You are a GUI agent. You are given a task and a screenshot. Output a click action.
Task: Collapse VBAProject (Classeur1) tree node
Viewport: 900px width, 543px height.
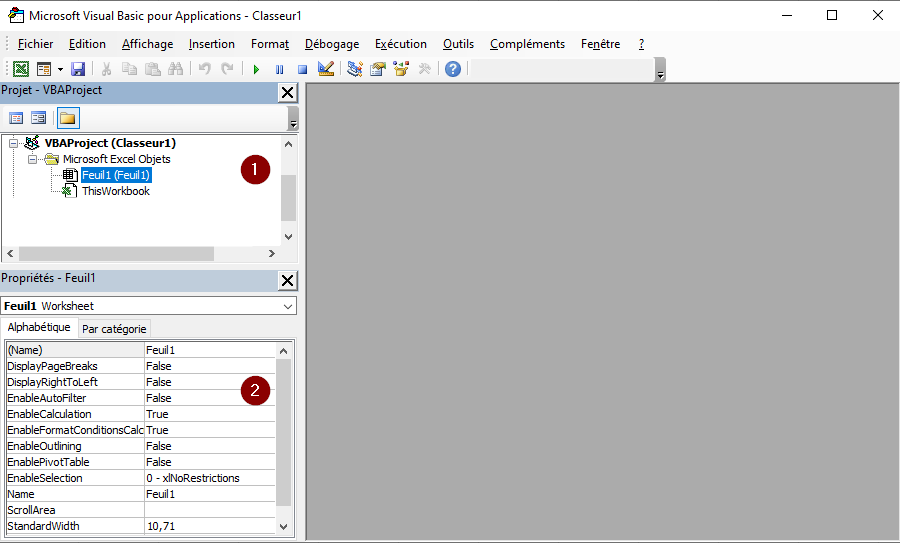pyautogui.click(x=14, y=143)
